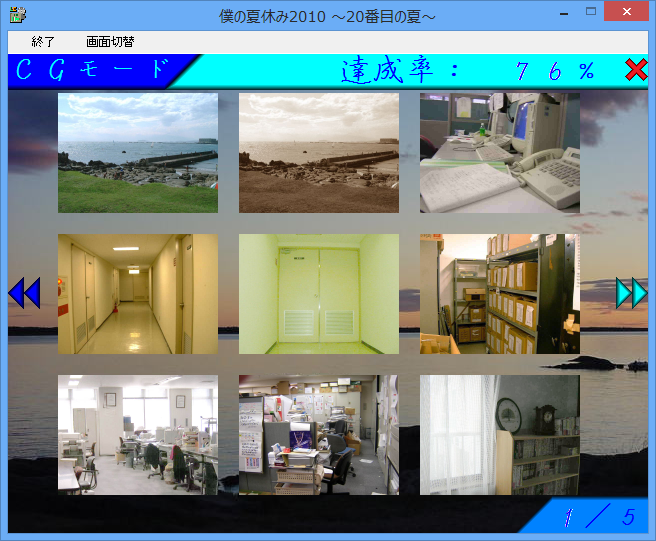
Task: Open the cluttered office cubicle image
Action: point(319,435)
